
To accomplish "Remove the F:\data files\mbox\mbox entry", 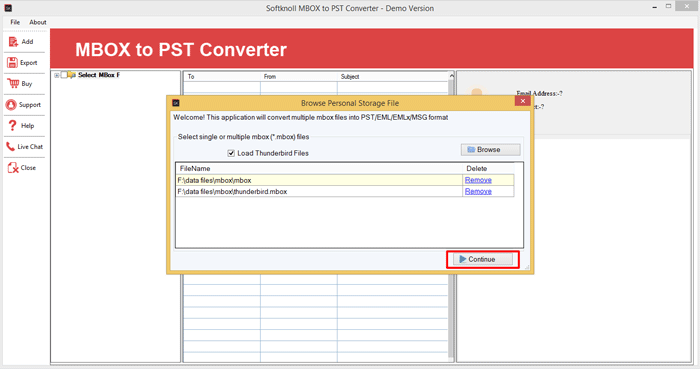I will coord(478,180).
